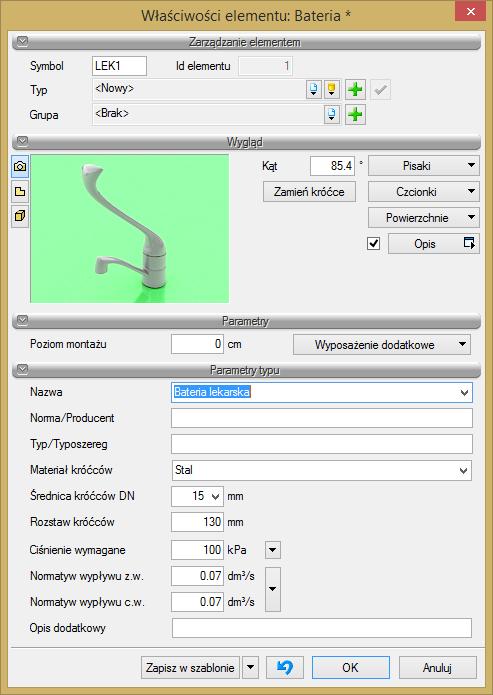This screenshot has height=695, width=493.
Task: Confirm with the OK button
Action: [x=351, y=668]
